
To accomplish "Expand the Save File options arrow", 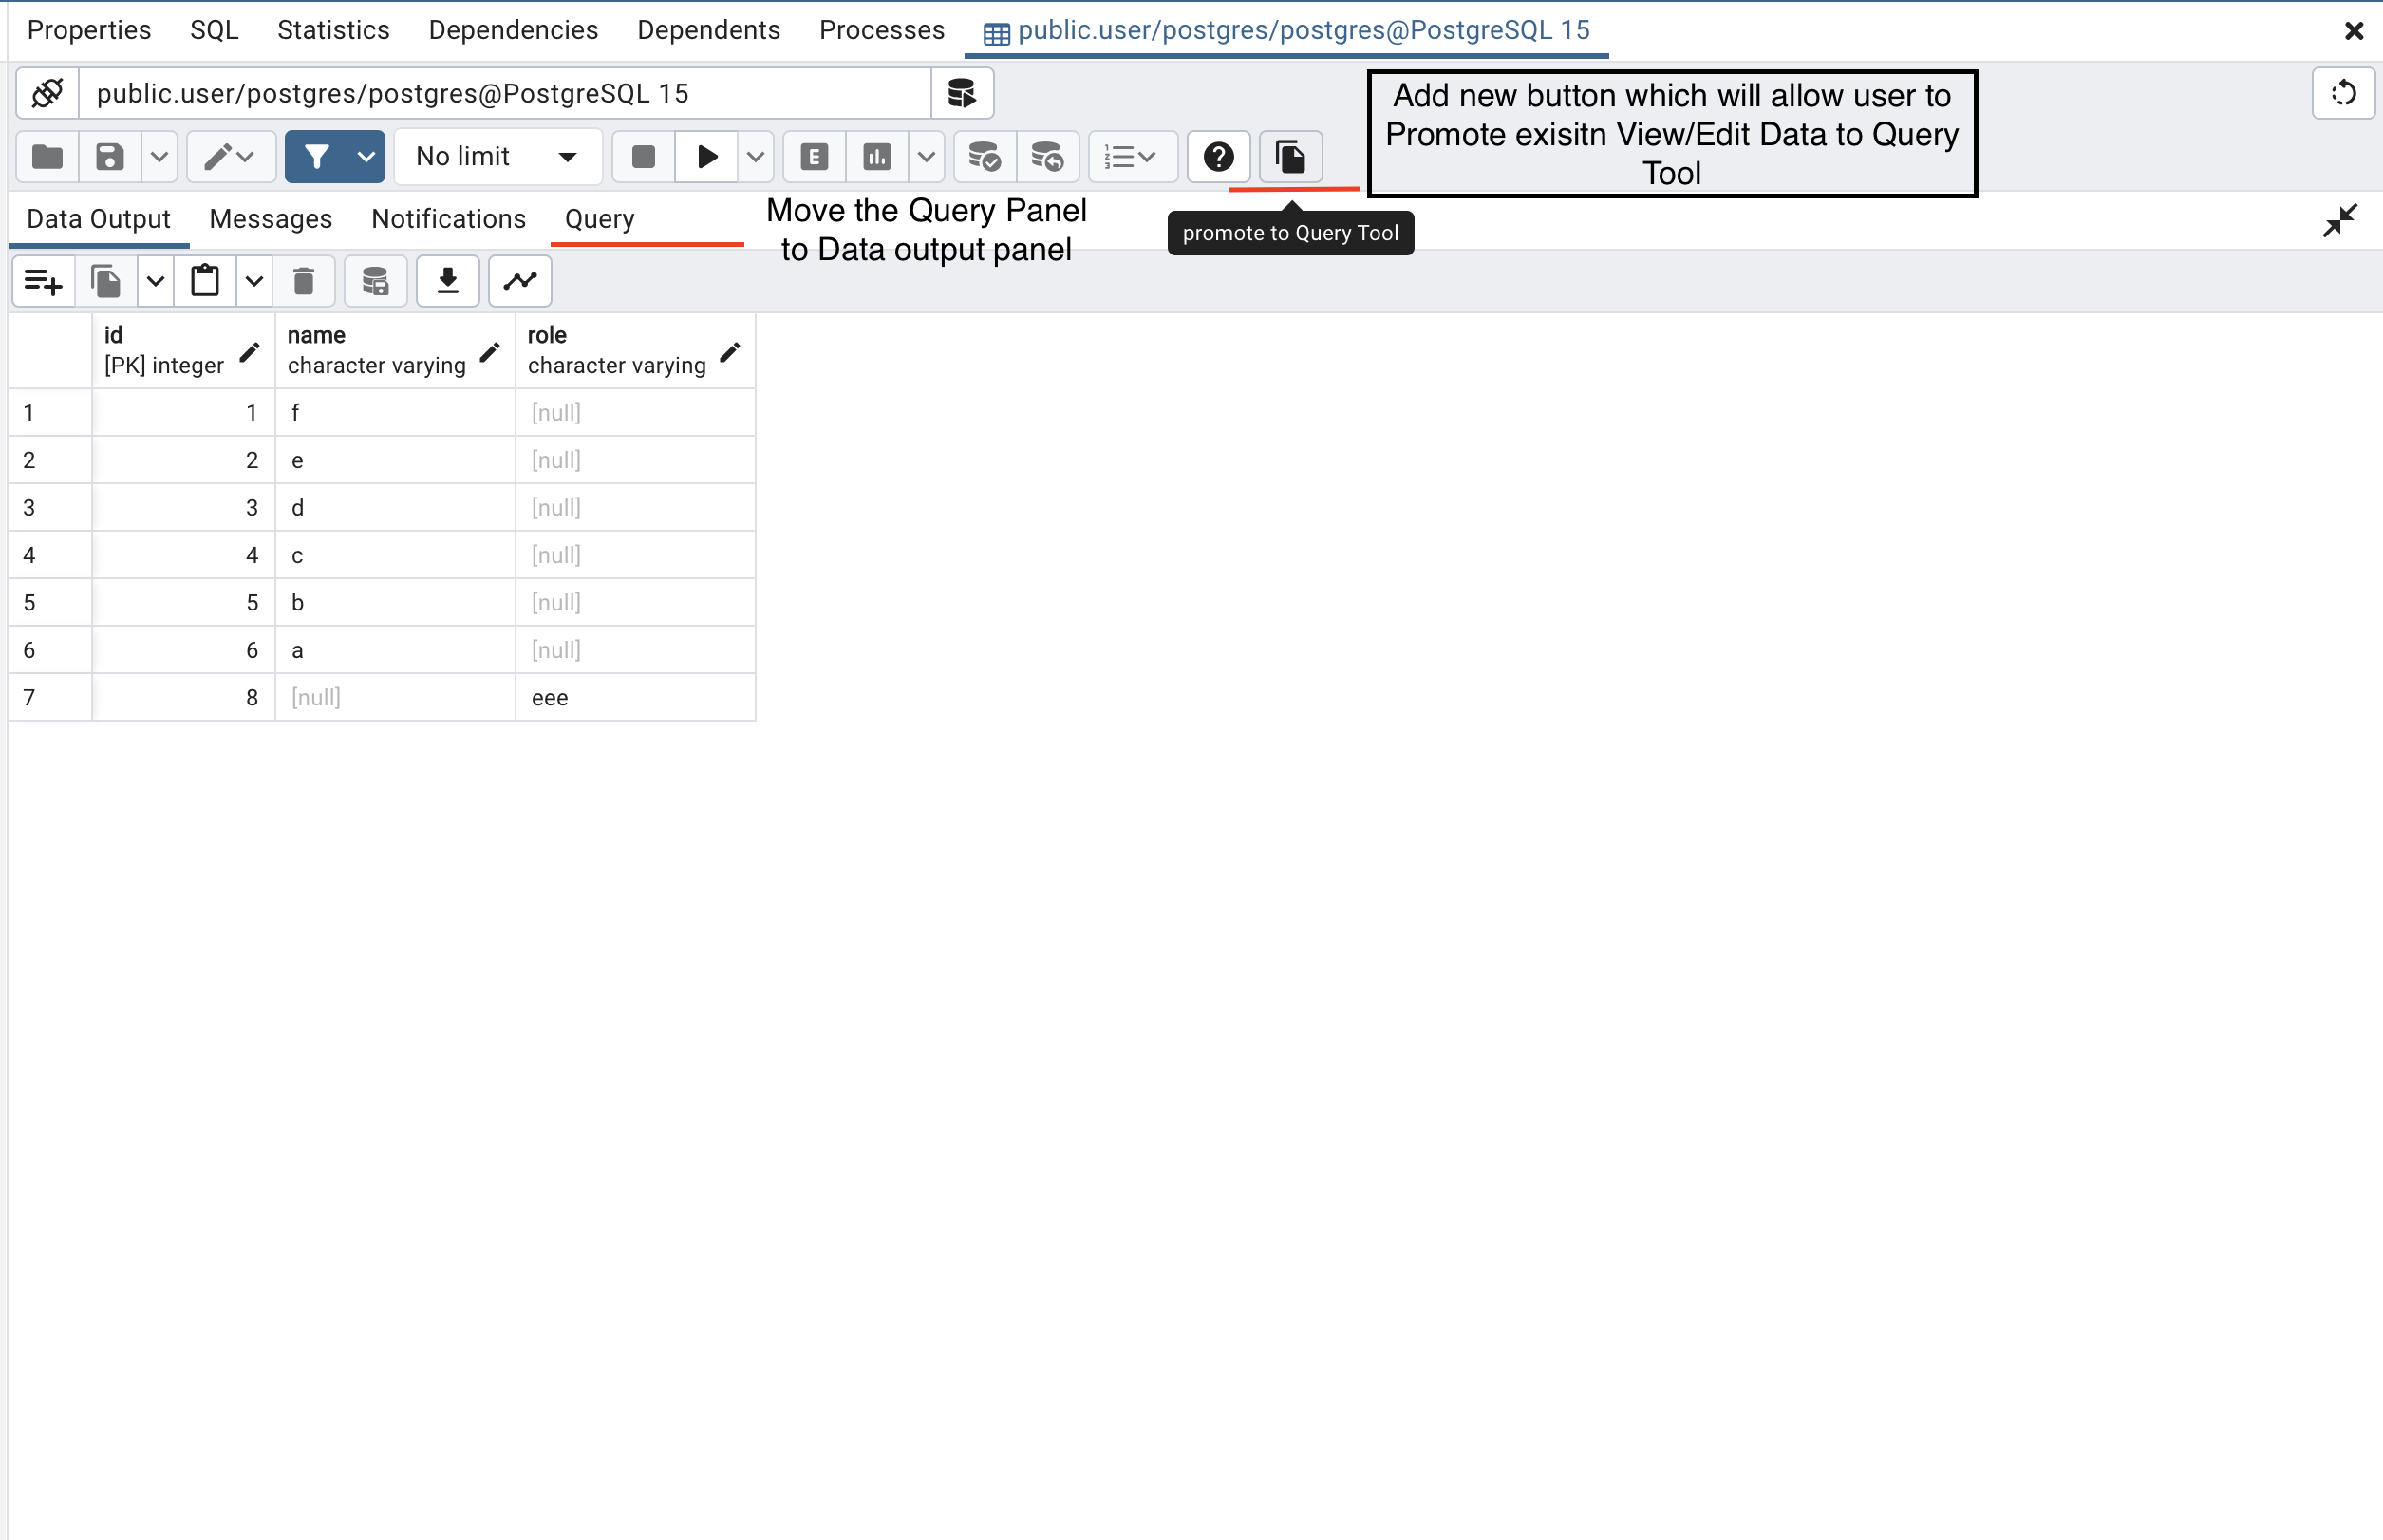I will (x=159, y=157).
